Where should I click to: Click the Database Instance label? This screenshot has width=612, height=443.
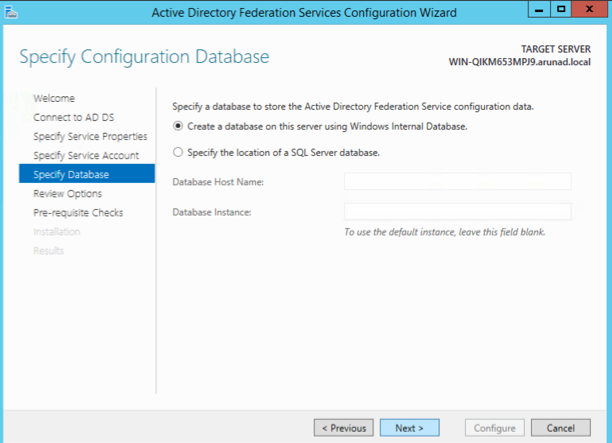[212, 212]
